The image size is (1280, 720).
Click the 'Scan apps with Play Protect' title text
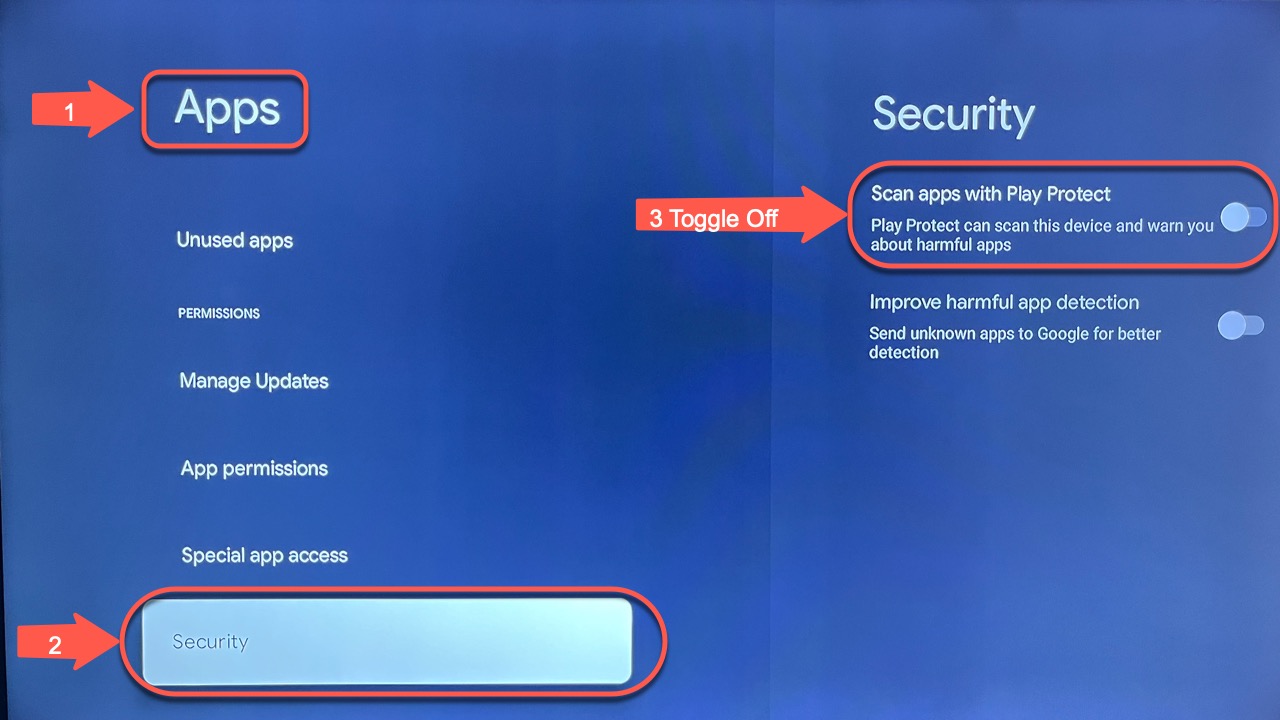991,194
